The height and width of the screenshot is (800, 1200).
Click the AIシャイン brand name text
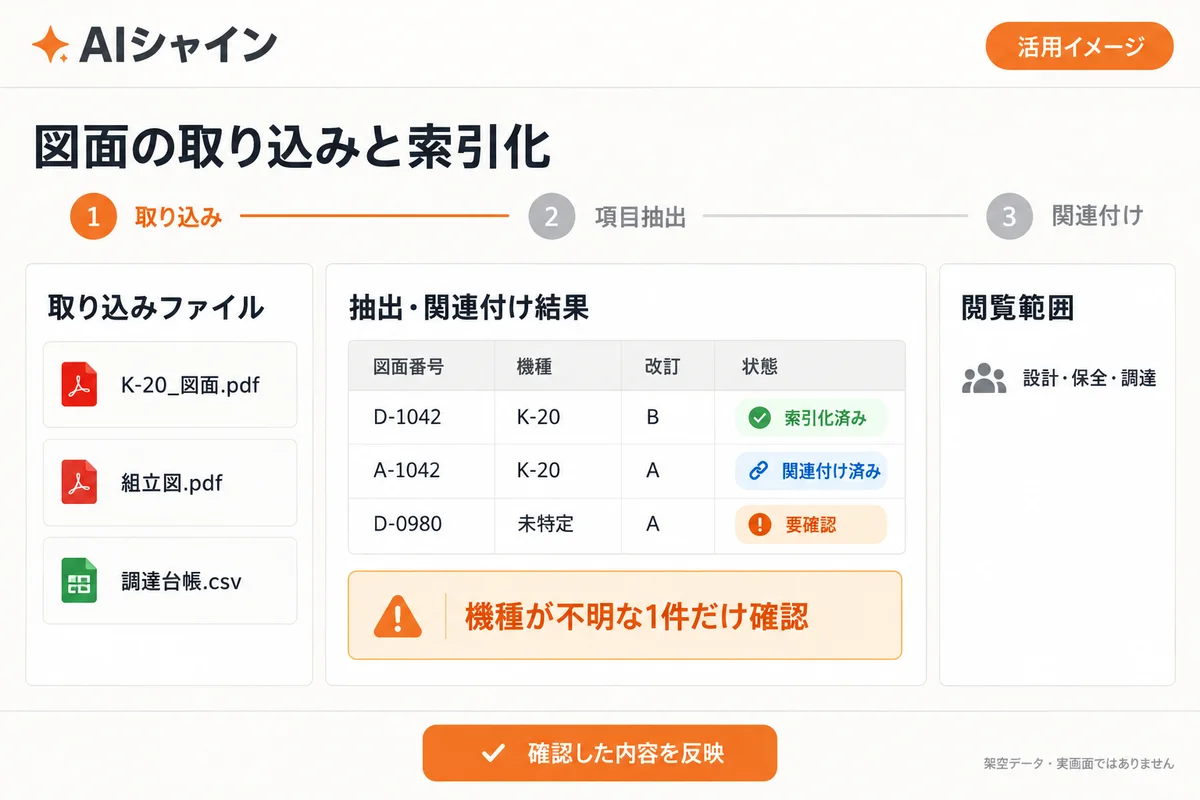click(177, 45)
